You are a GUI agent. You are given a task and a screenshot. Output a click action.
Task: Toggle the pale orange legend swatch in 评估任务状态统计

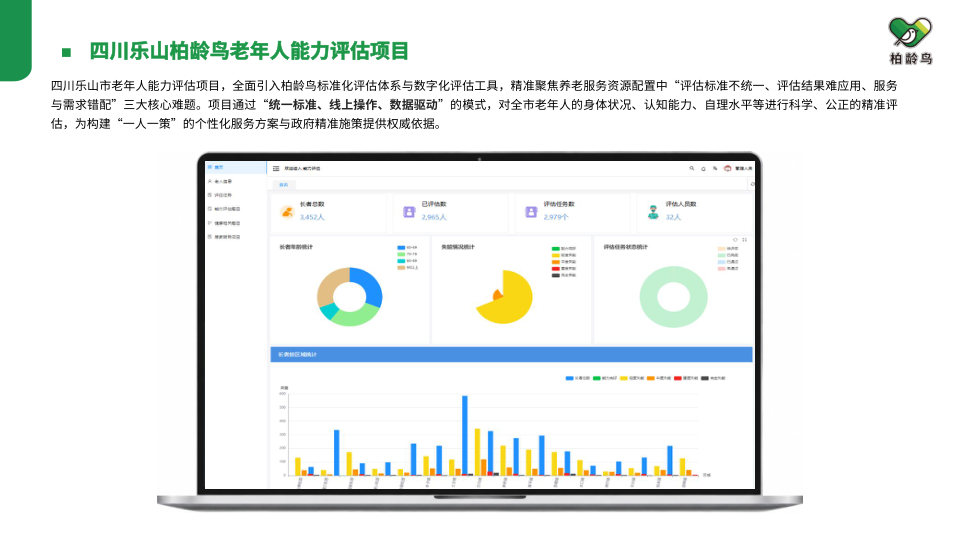pyautogui.click(x=722, y=249)
